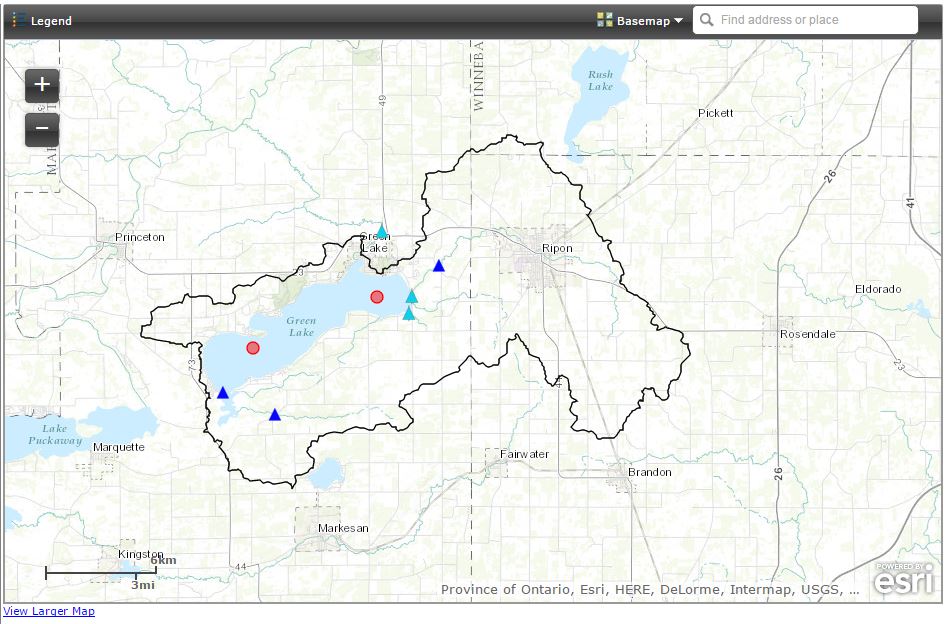Expand the Basemap dropdown arrow
946x624 pixels.
(x=679, y=21)
